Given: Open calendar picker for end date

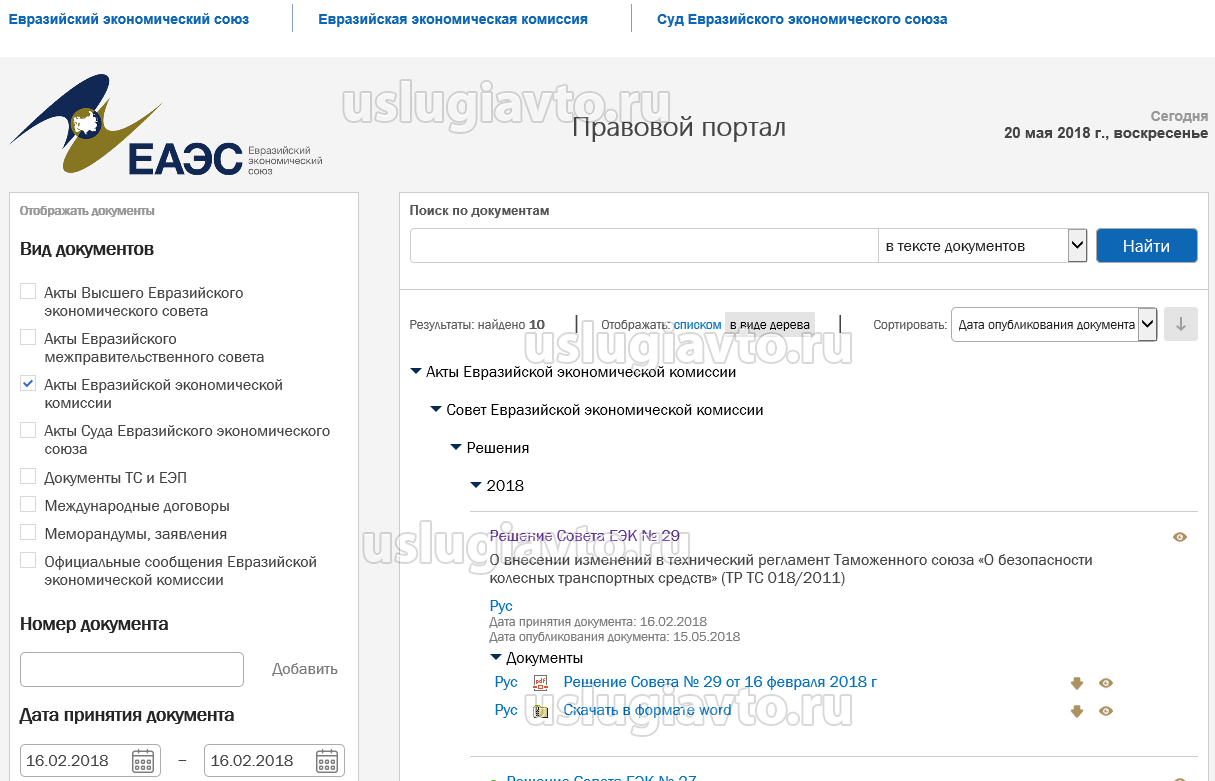Looking at the screenshot, I should [327, 761].
